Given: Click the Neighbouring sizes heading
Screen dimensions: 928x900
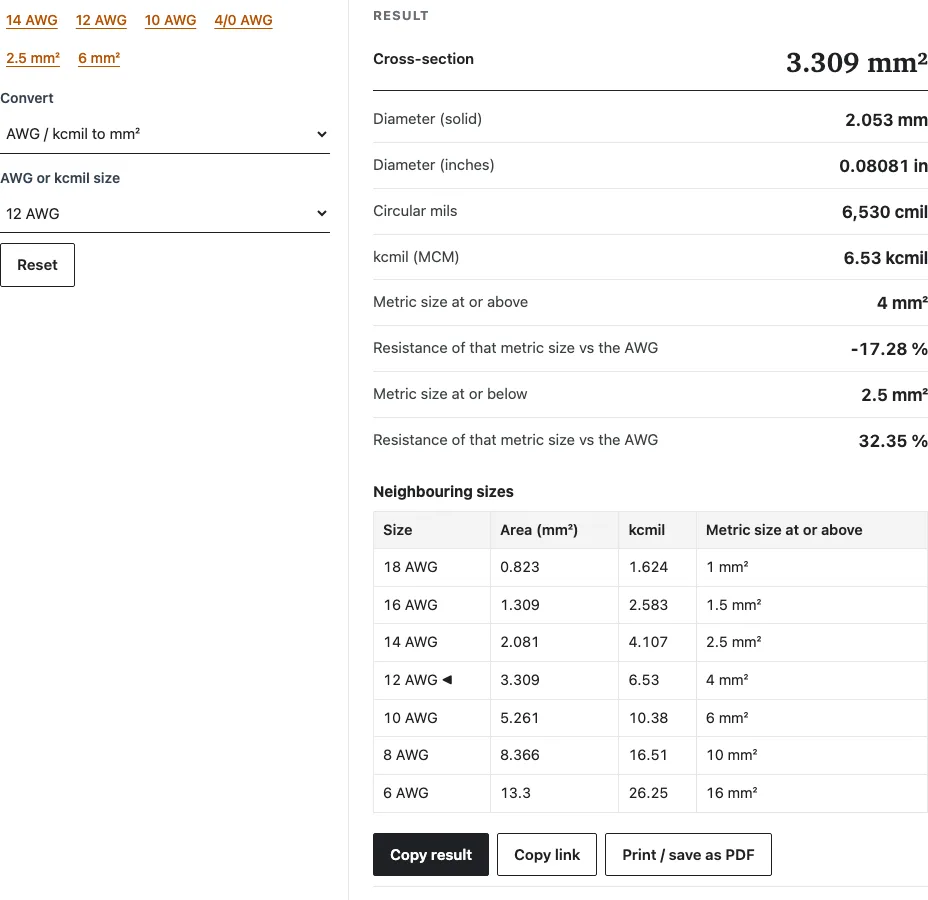Looking at the screenshot, I should 443,492.
